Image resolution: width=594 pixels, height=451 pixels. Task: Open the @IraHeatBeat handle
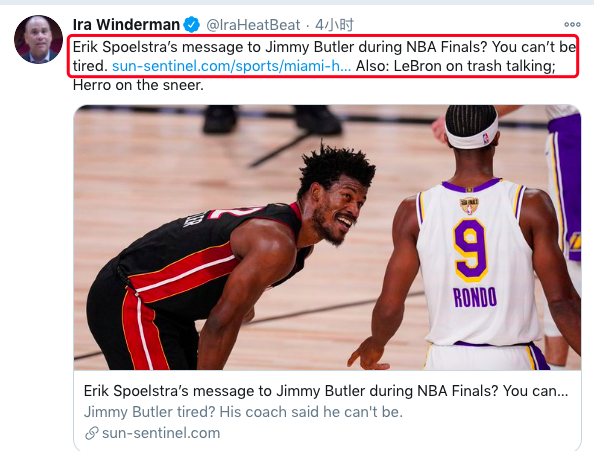click(x=253, y=25)
